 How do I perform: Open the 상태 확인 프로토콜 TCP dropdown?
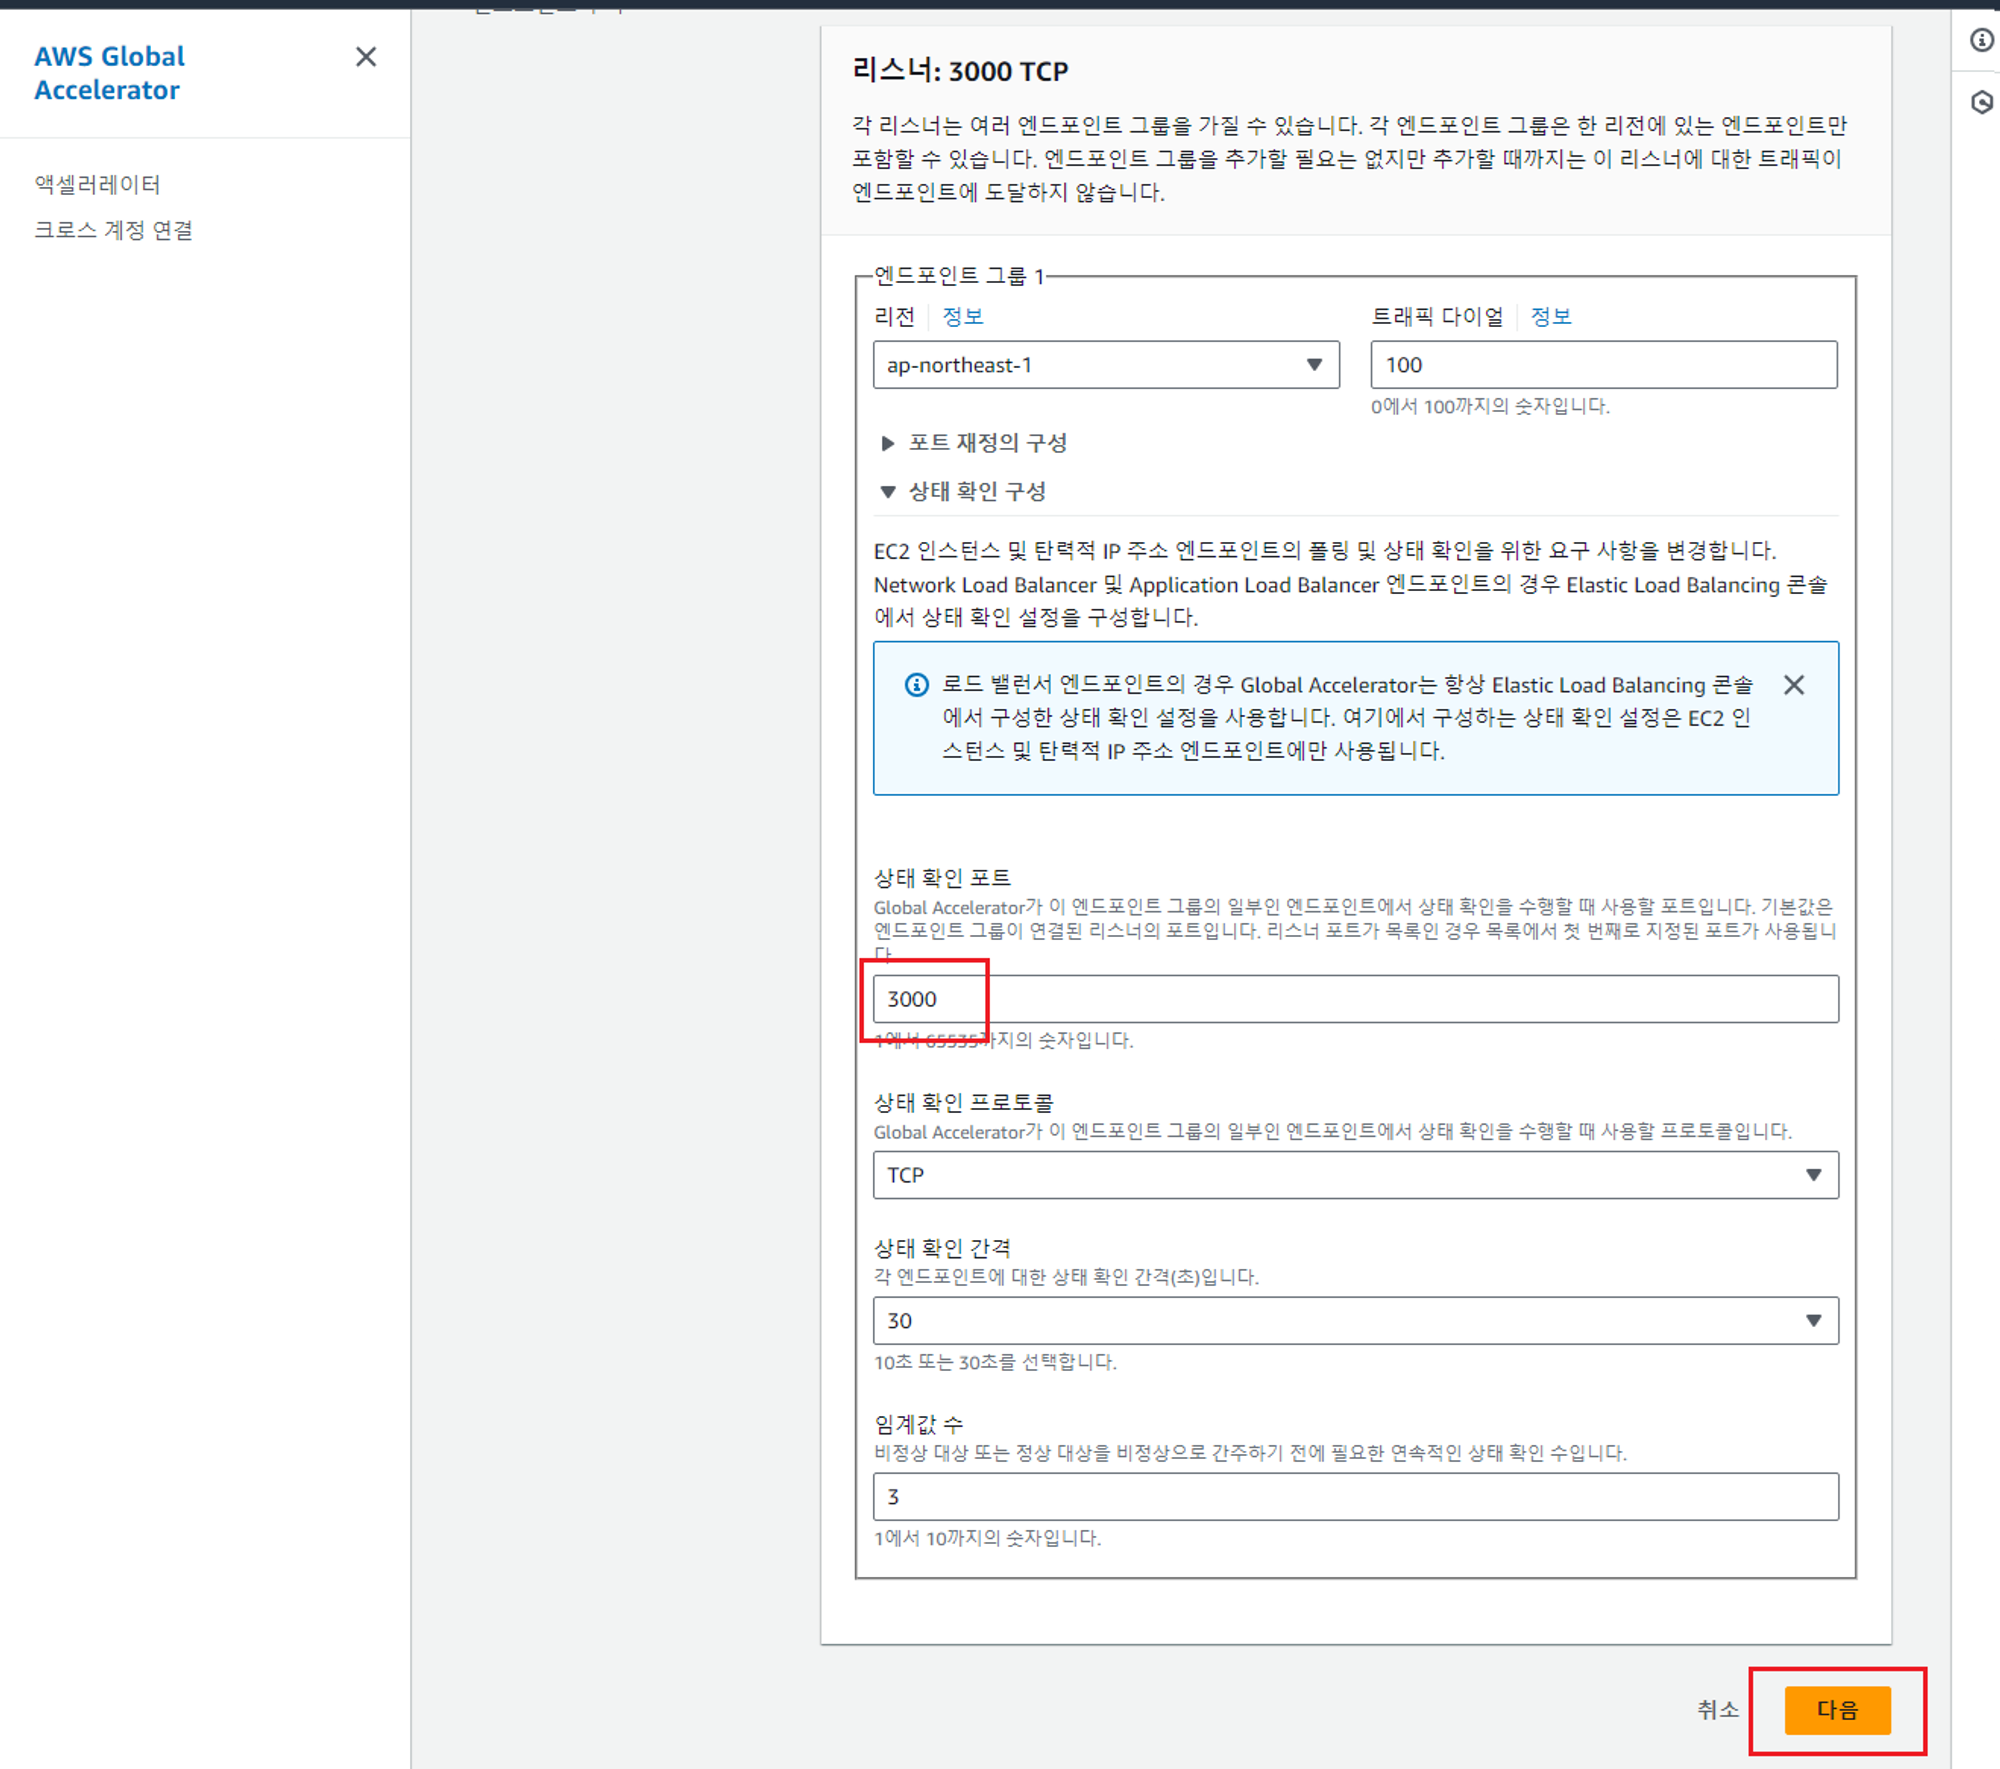(x=1355, y=1175)
